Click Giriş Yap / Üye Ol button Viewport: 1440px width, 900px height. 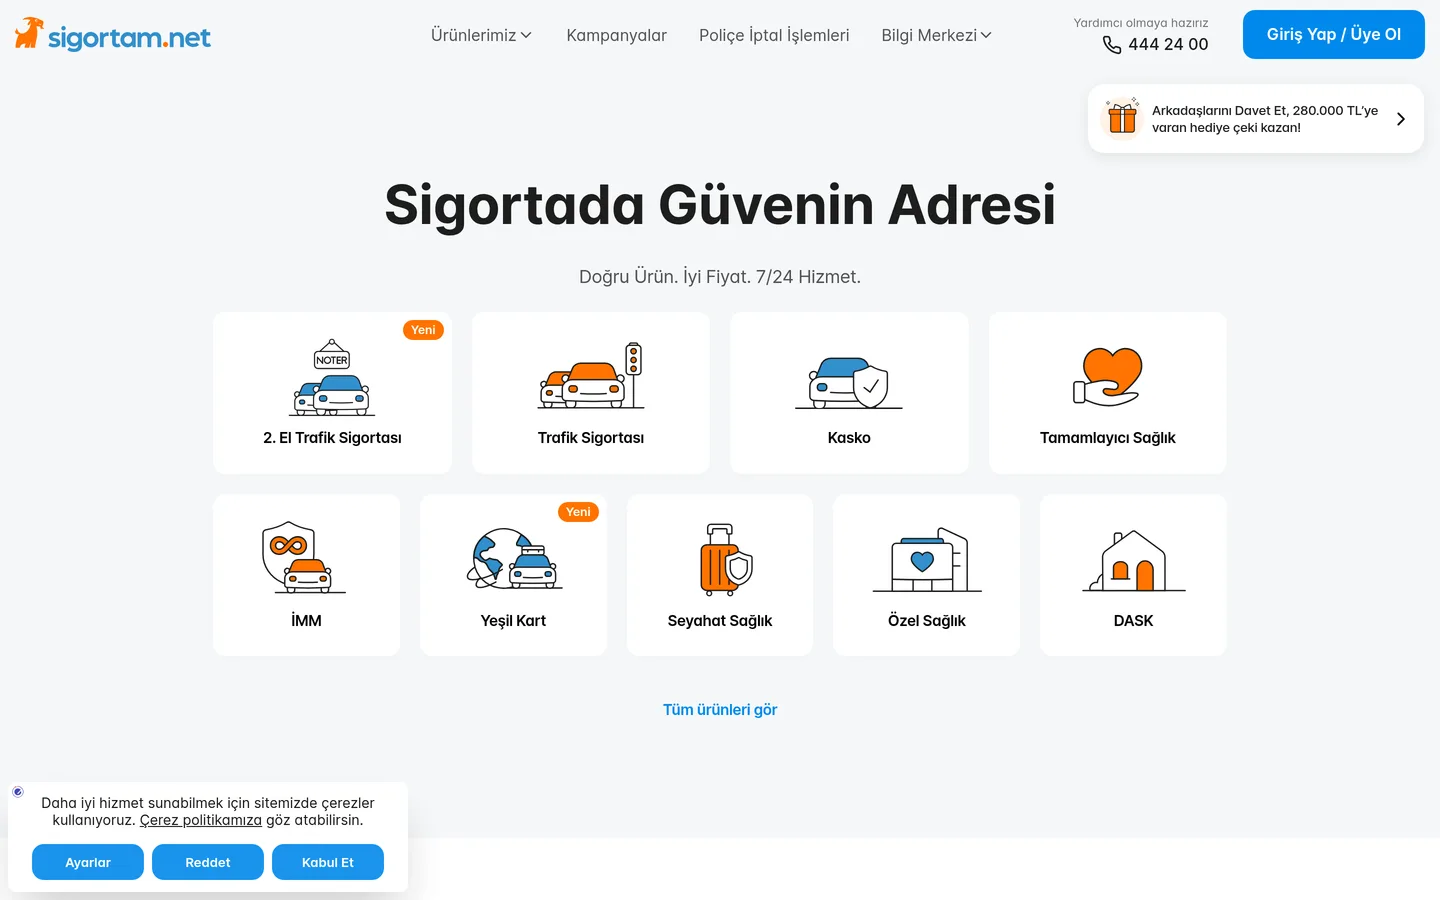[1333, 34]
